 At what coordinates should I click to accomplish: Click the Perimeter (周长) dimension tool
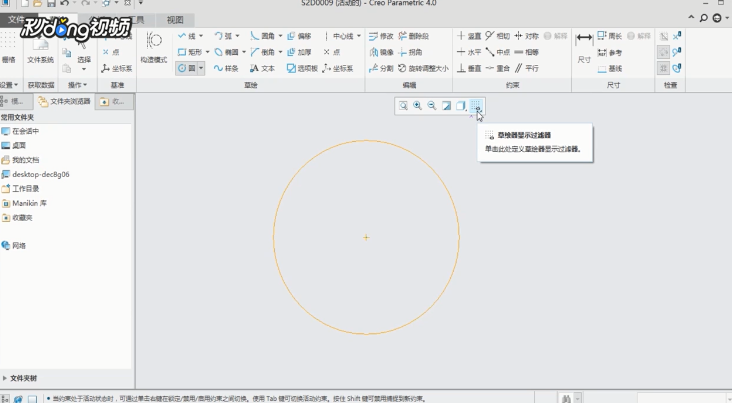point(610,36)
